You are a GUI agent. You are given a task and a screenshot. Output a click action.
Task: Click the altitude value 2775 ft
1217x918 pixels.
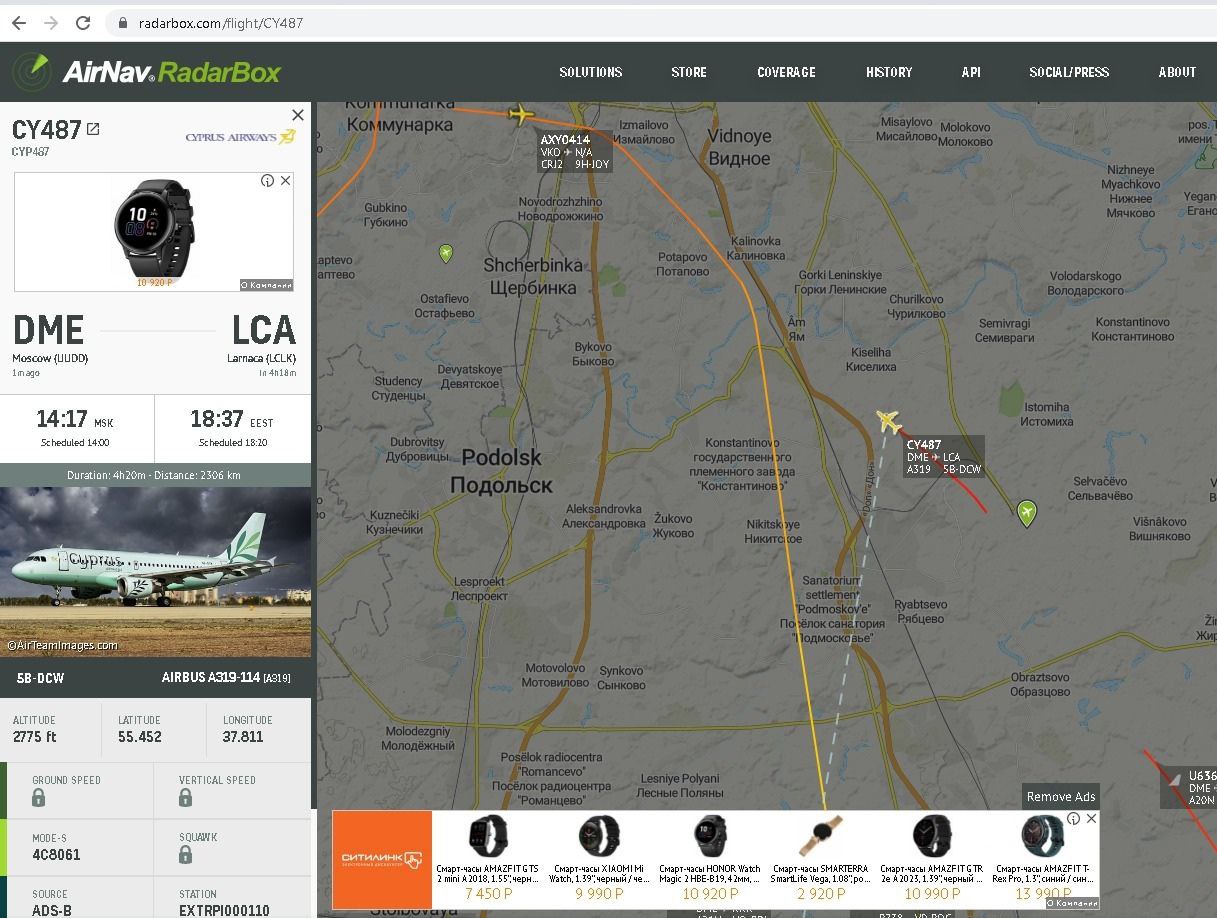point(35,737)
